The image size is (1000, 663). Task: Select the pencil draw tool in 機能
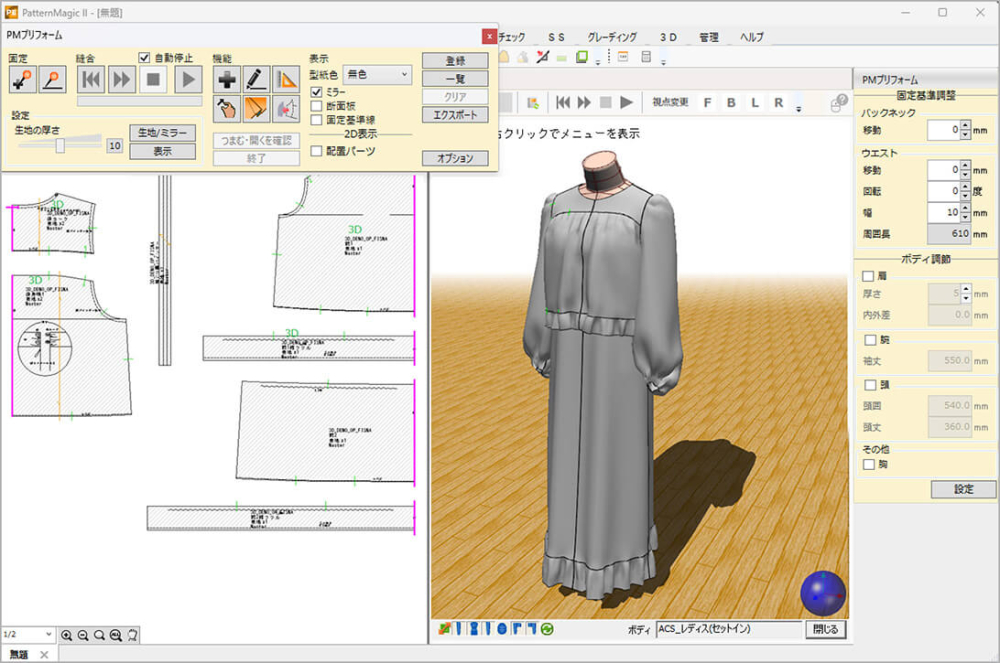click(256, 79)
